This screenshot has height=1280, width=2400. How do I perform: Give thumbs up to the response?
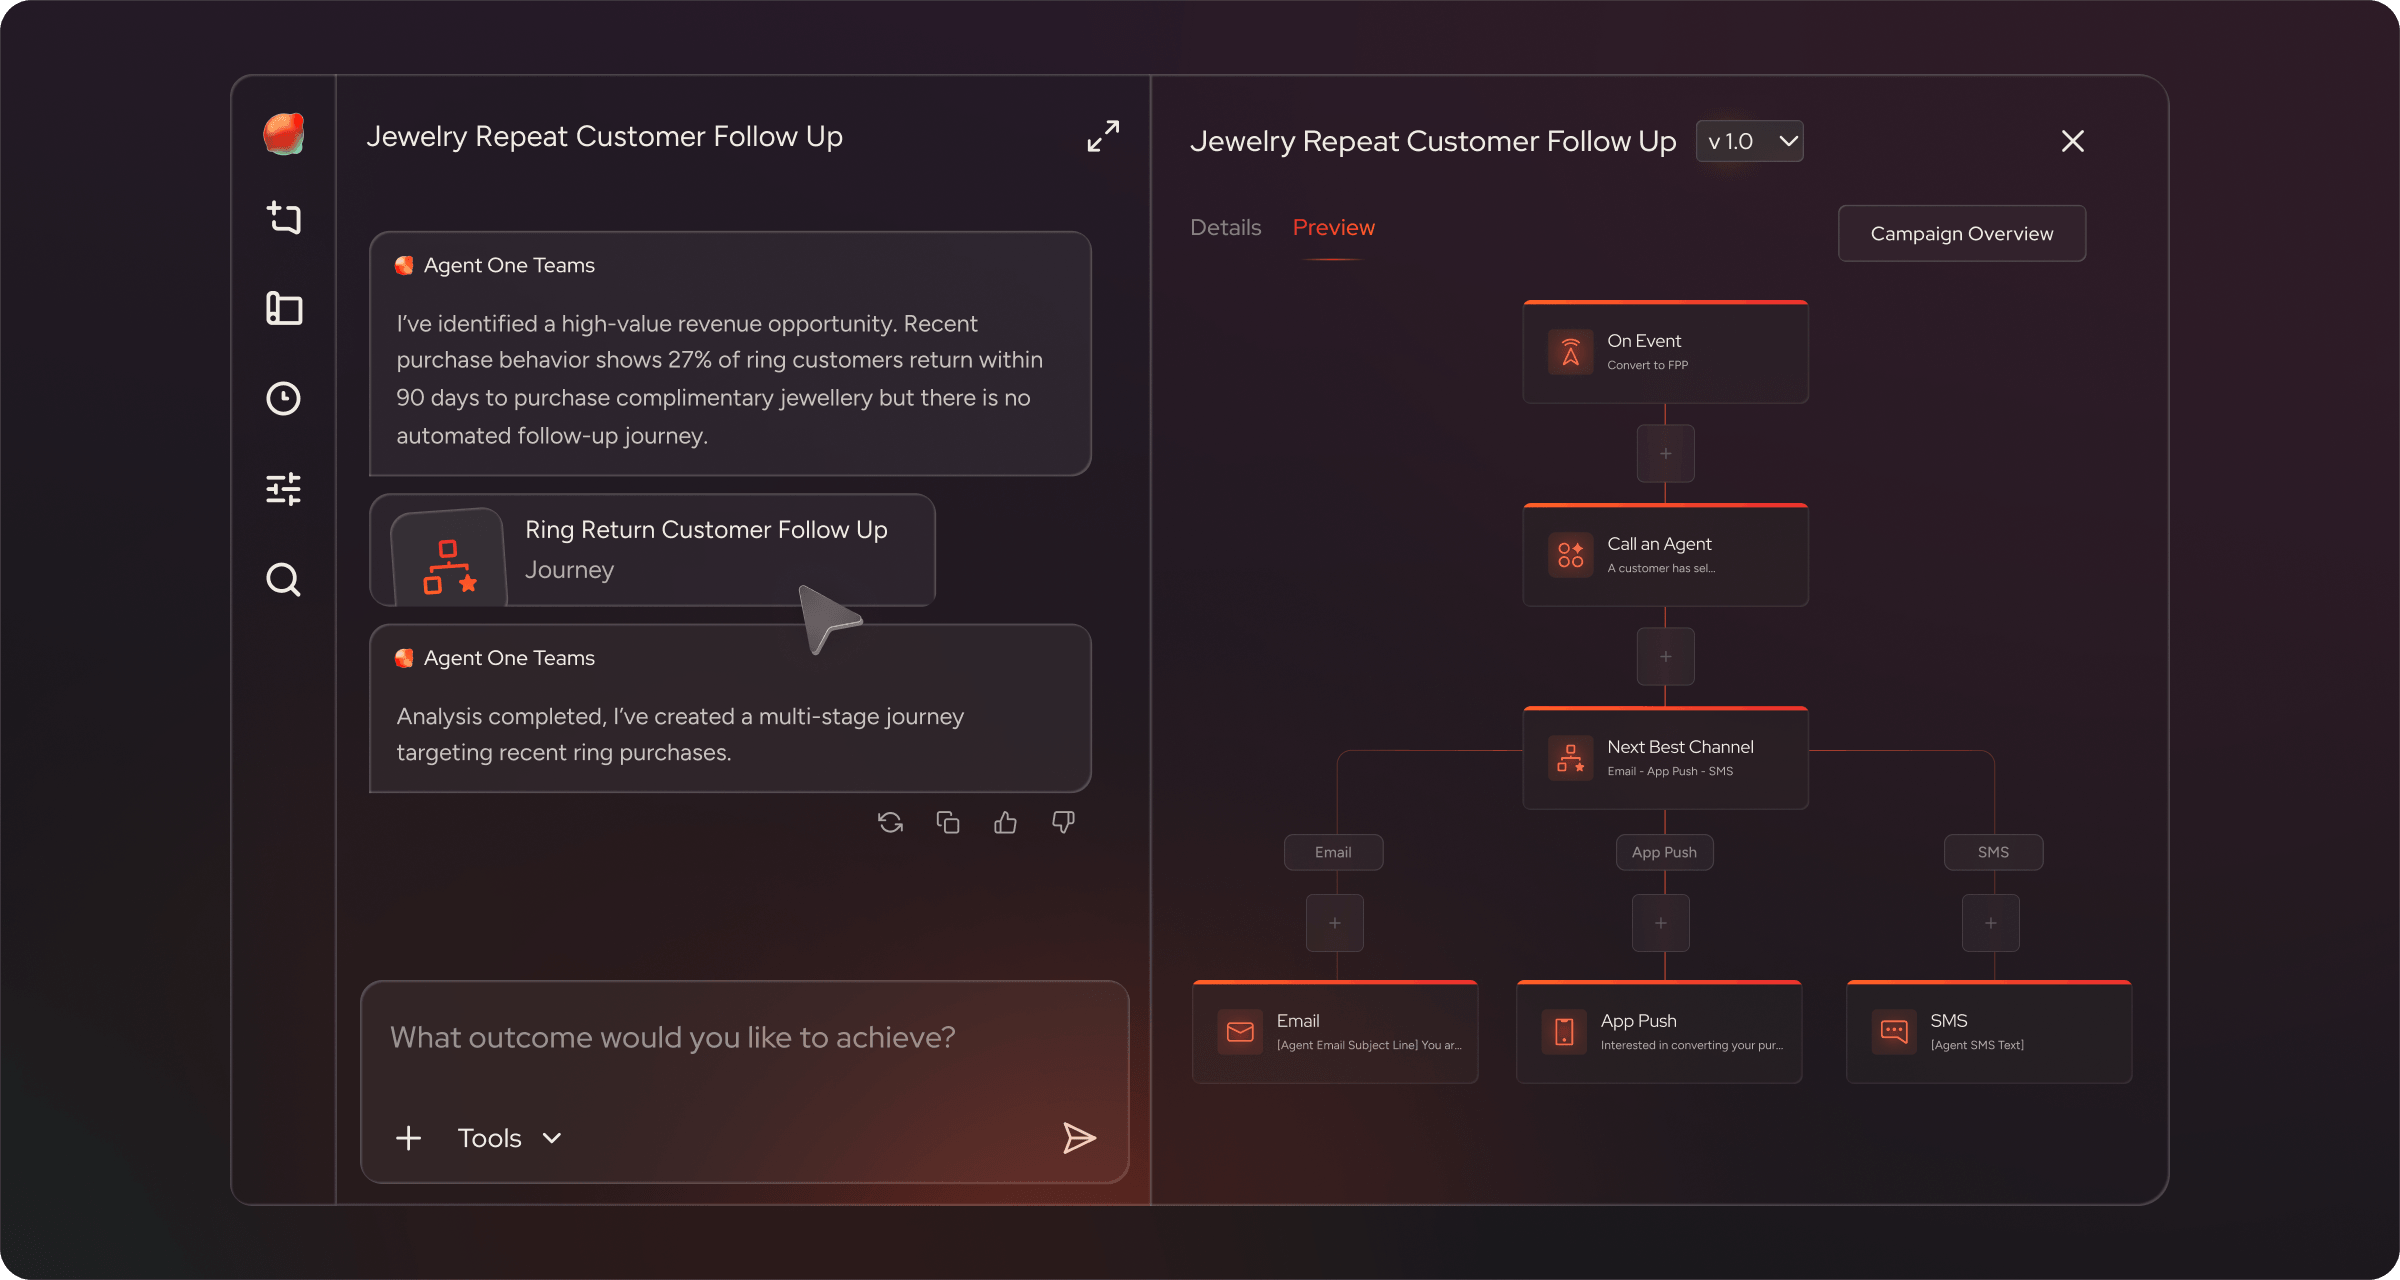[1005, 822]
